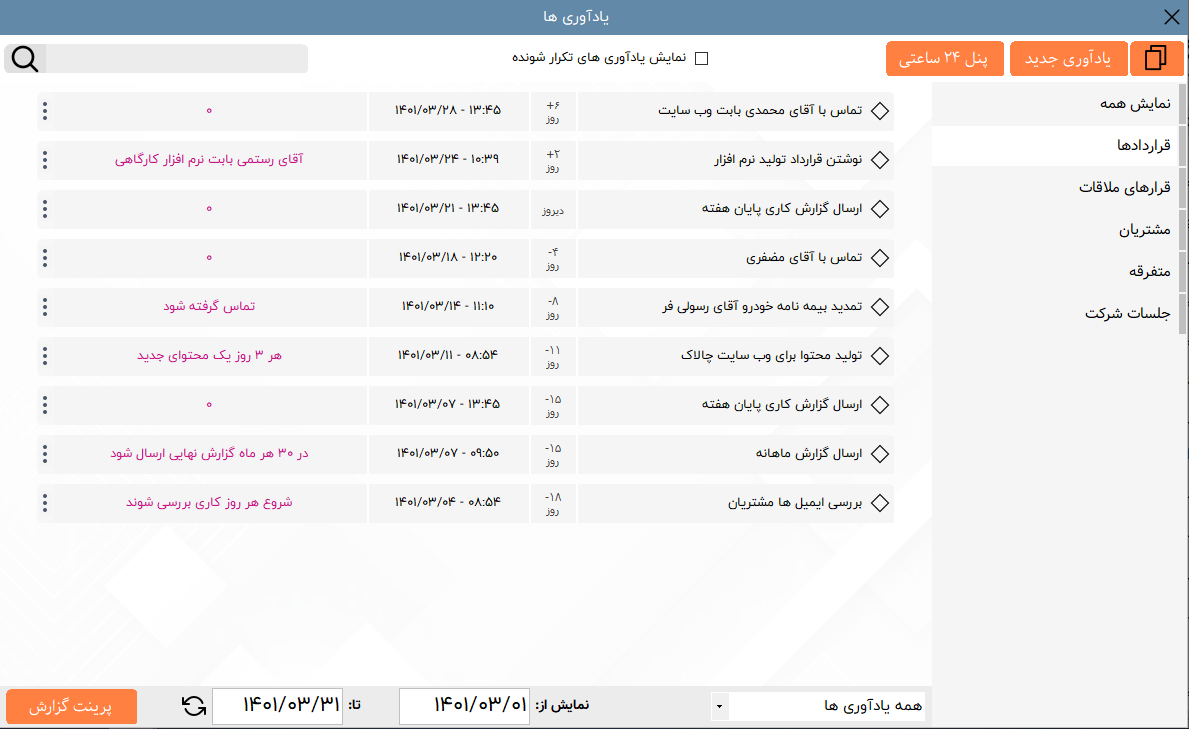Screen dimensions: 1189x729
Task: Enable the "نمایش یادآوری های تکرار شونده" checkbox
Action: (702, 58)
